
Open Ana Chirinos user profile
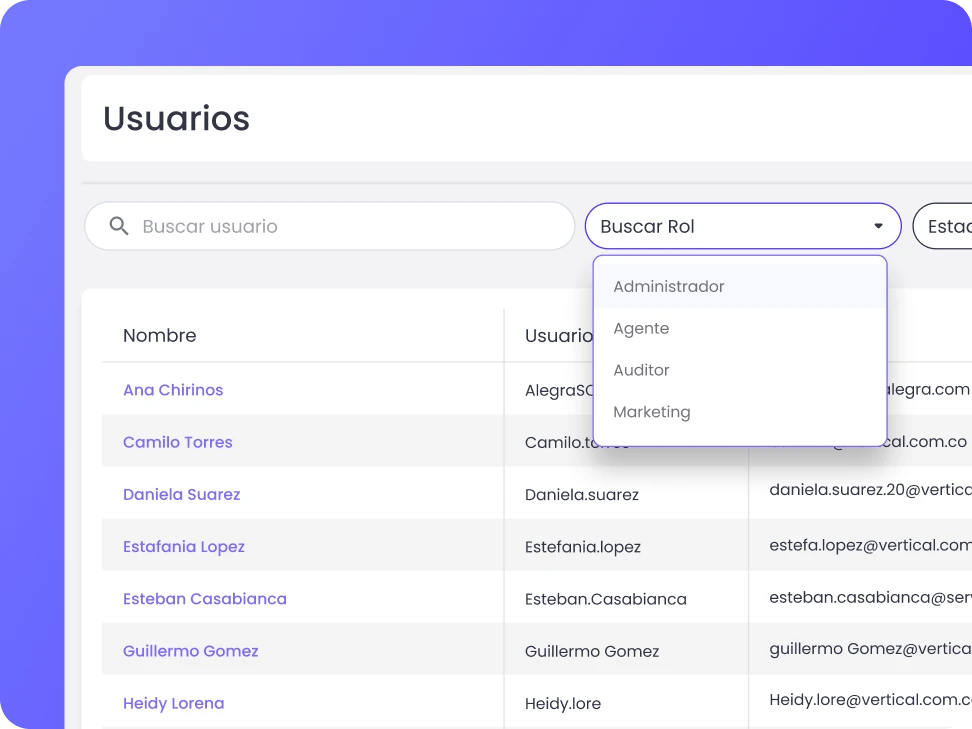click(x=173, y=390)
